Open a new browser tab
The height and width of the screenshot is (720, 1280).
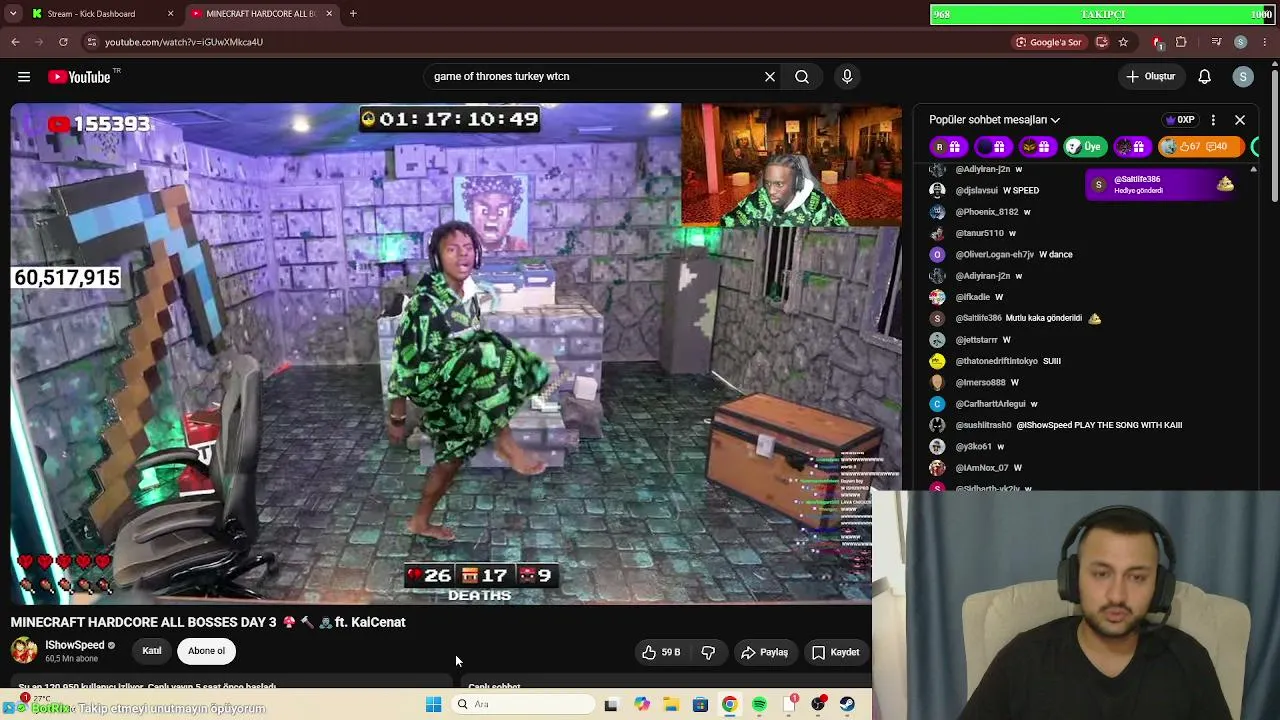click(353, 14)
